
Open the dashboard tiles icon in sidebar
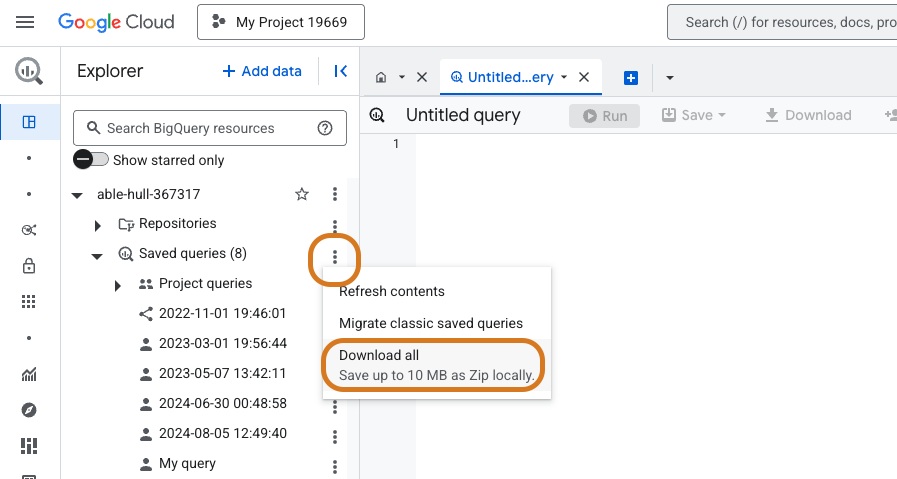29,446
